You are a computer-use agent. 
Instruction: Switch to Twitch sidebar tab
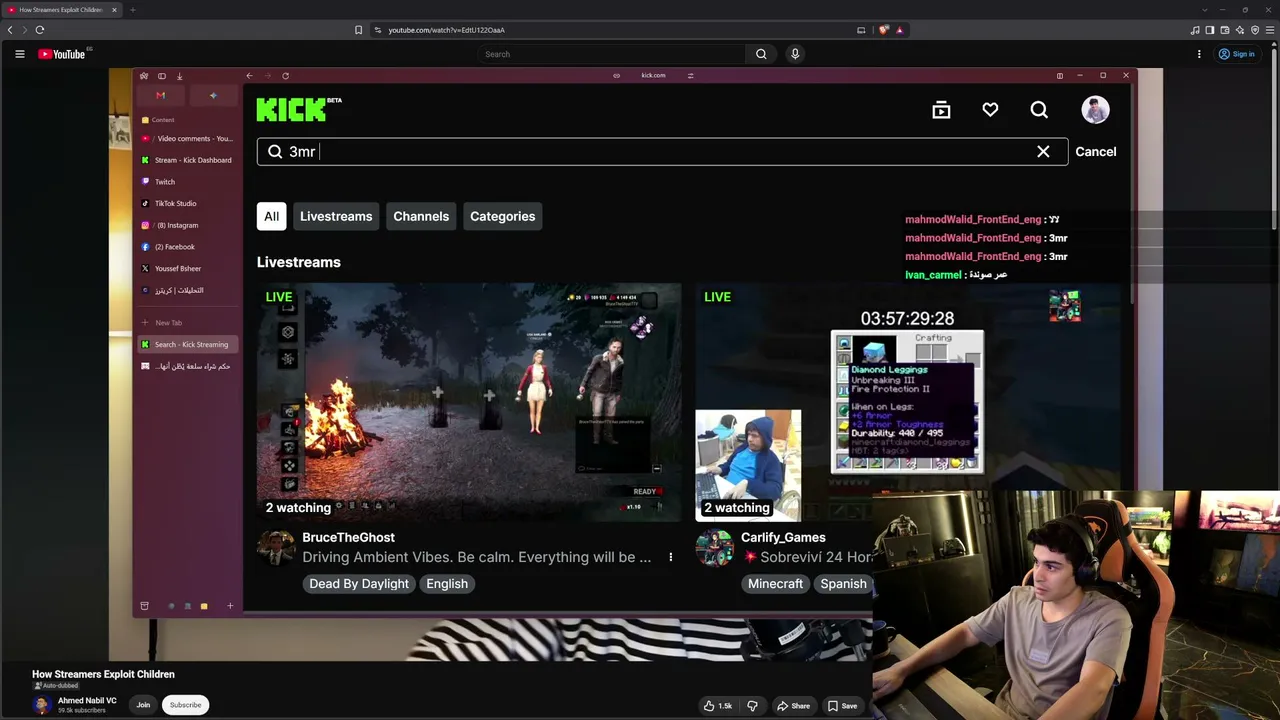[188, 182]
